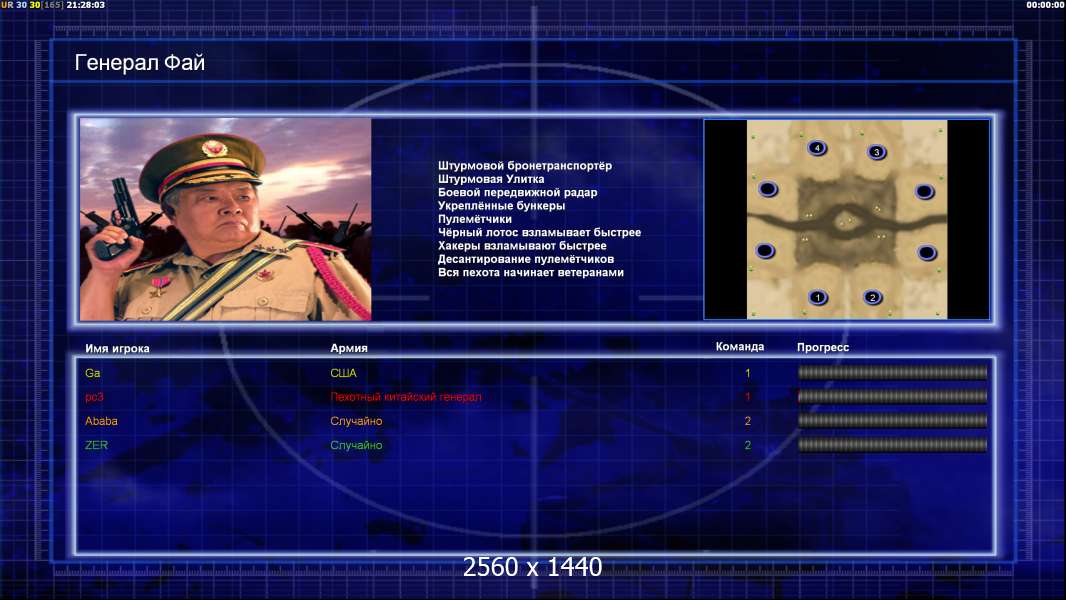The image size is (1066, 600).
Task: Choose unnumbered start spot nearest marker 2
Action: [927, 253]
